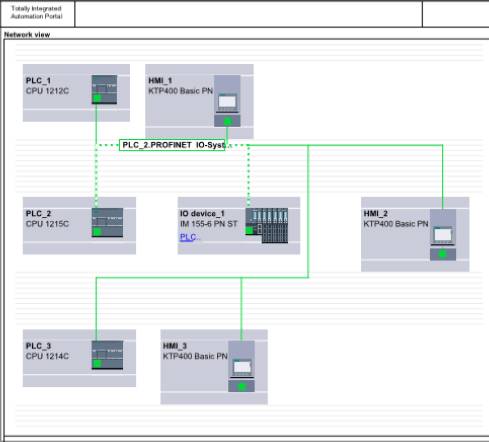Viewport: 489px width, 442px height.
Task: Click the green Ethernet port on PLC_1
Action: pos(97,98)
